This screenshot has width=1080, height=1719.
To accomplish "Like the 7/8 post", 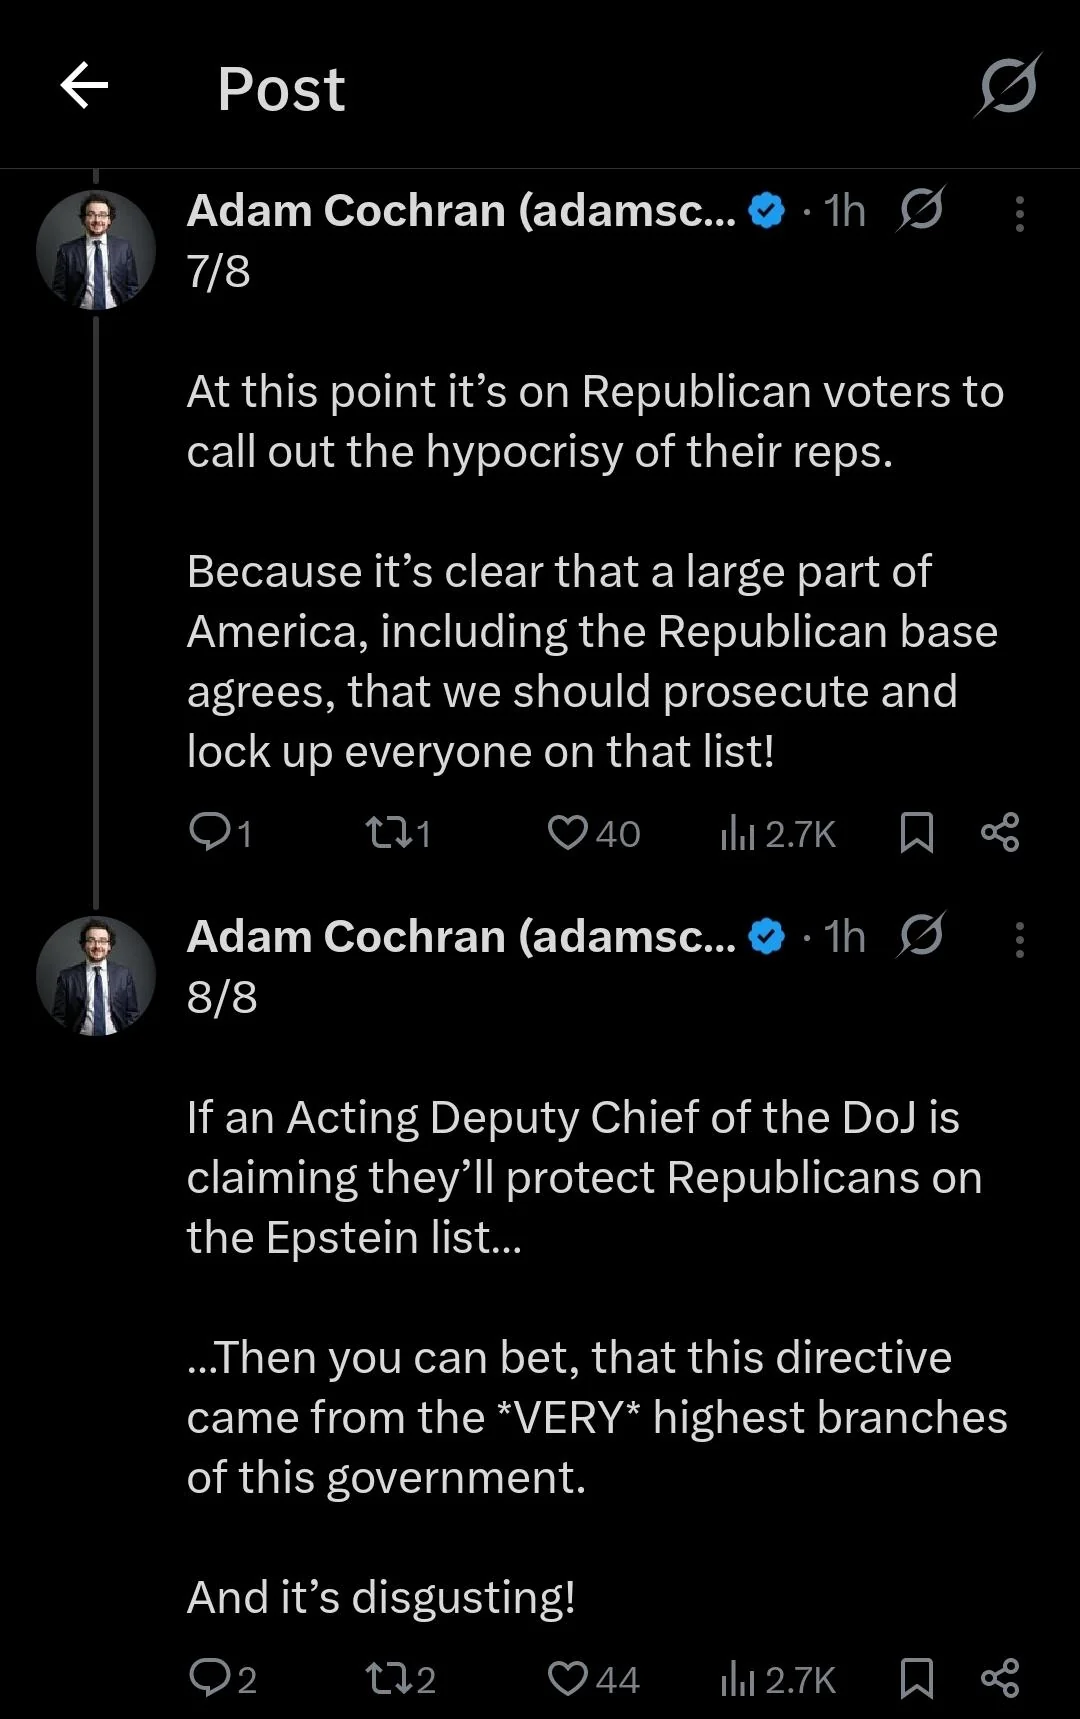I will (568, 832).
